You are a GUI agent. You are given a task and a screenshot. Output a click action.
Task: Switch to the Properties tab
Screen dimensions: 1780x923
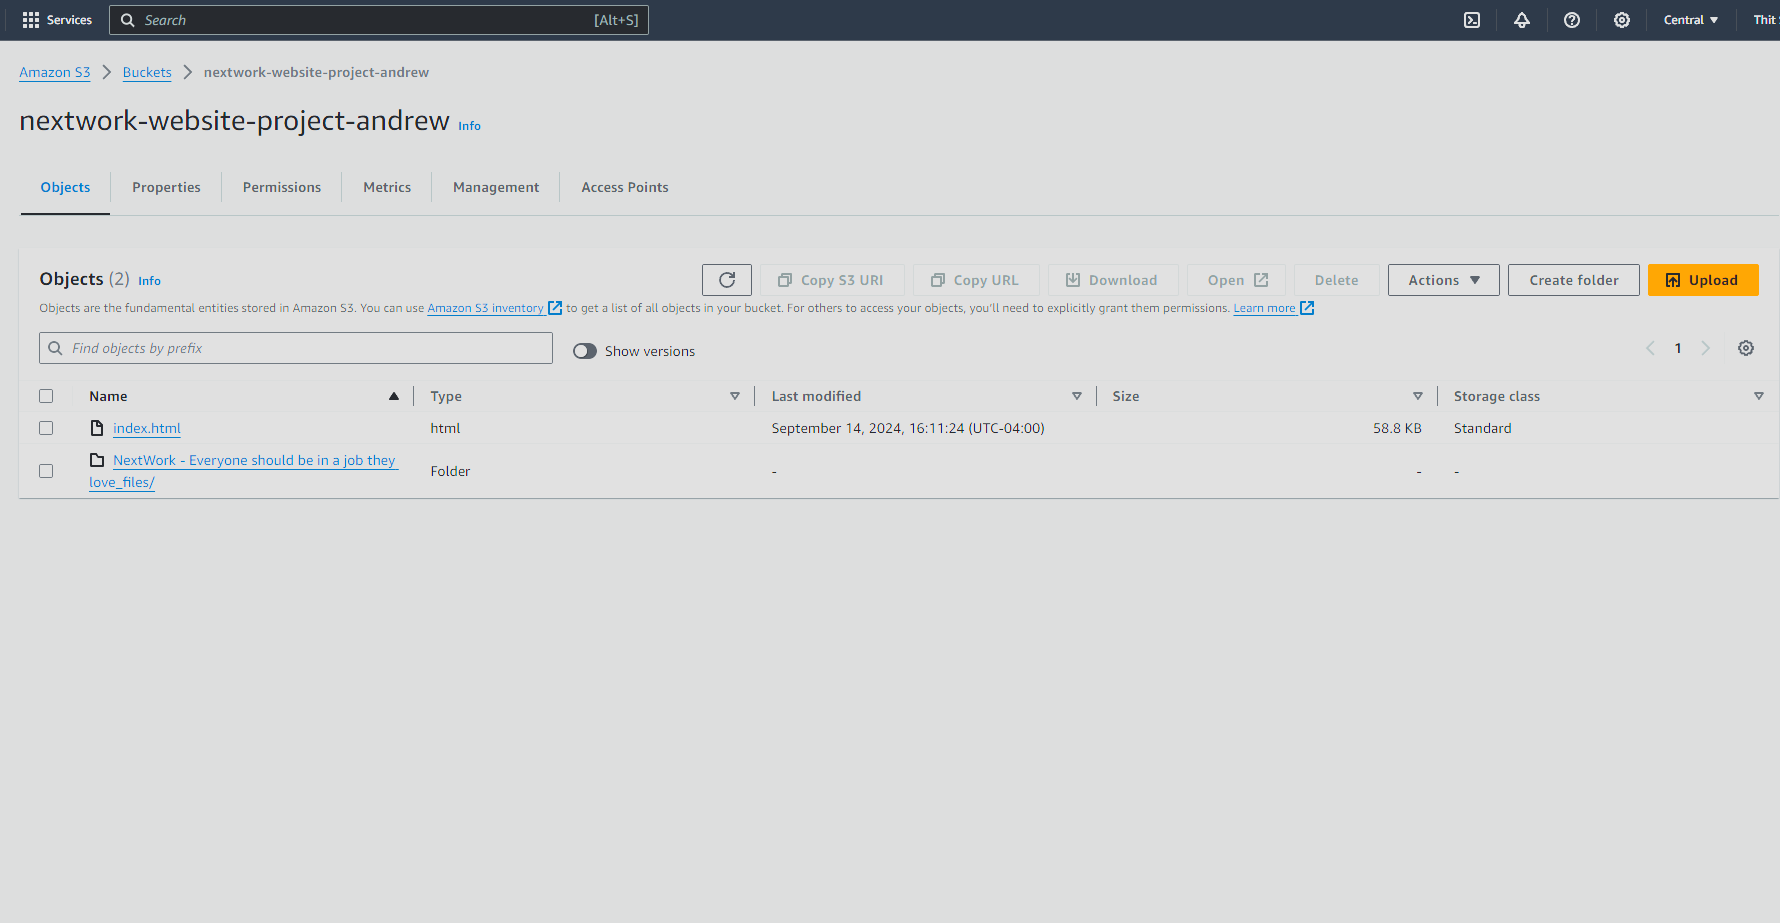tap(166, 187)
